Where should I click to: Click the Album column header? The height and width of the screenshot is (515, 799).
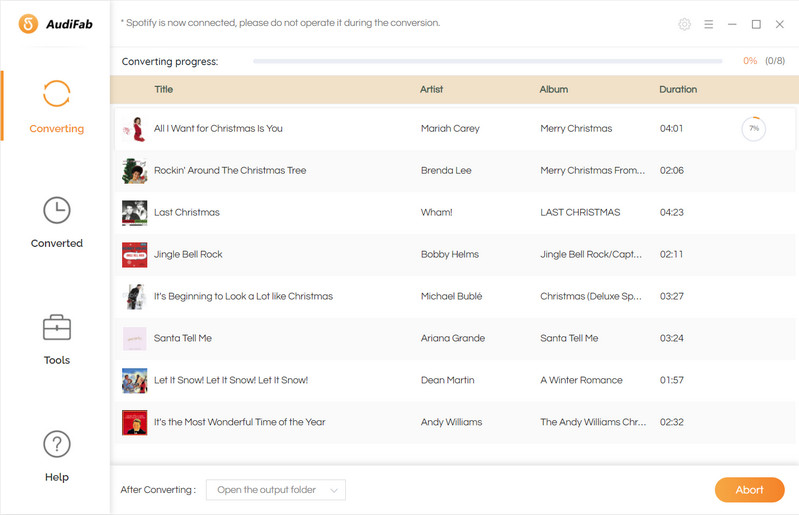pos(554,89)
